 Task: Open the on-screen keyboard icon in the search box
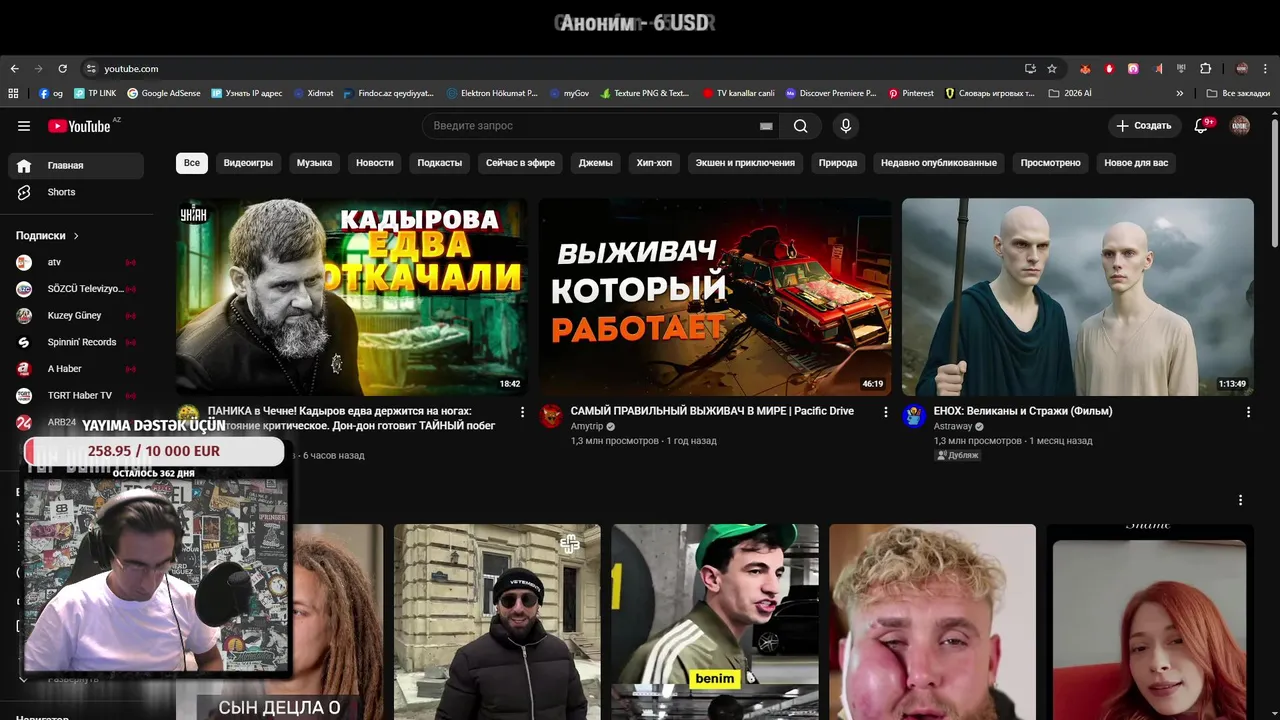(x=766, y=126)
